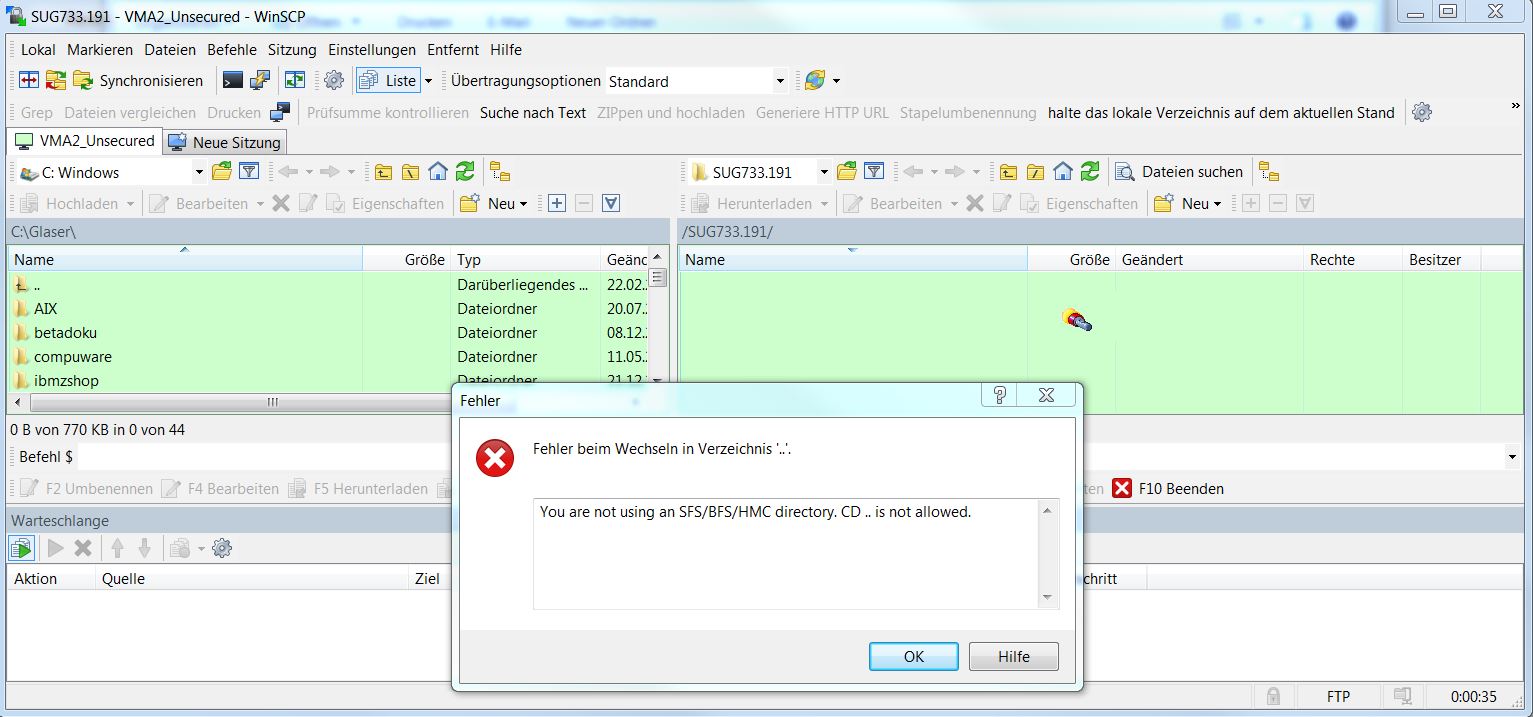This screenshot has width=1533, height=717.
Task: Toggle the Liste queue view button
Action: tap(390, 81)
